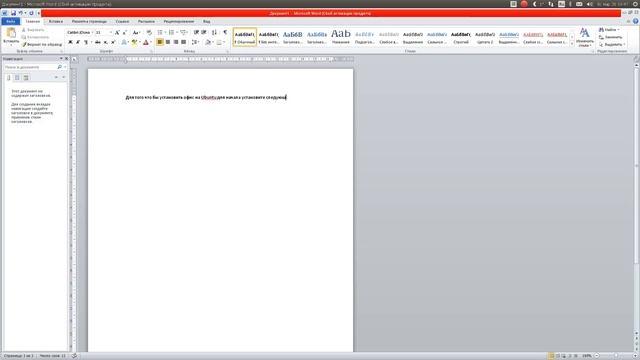Open the Change Case (Aa) dropdown
The width and height of the screenshot is (640, 360).
136,32
